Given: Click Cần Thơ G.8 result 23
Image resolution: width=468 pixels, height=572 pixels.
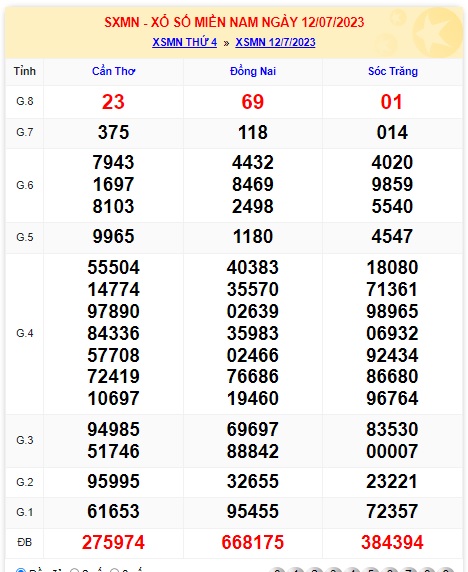Looking at the screenshot, I should click(x=113, y=102).
